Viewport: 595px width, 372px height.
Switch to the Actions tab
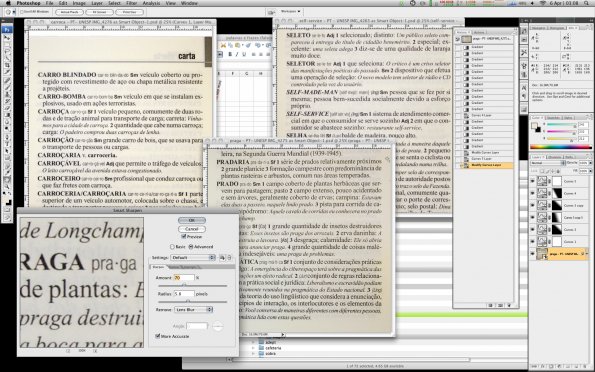pyautogui.click(x=479, y=32)
